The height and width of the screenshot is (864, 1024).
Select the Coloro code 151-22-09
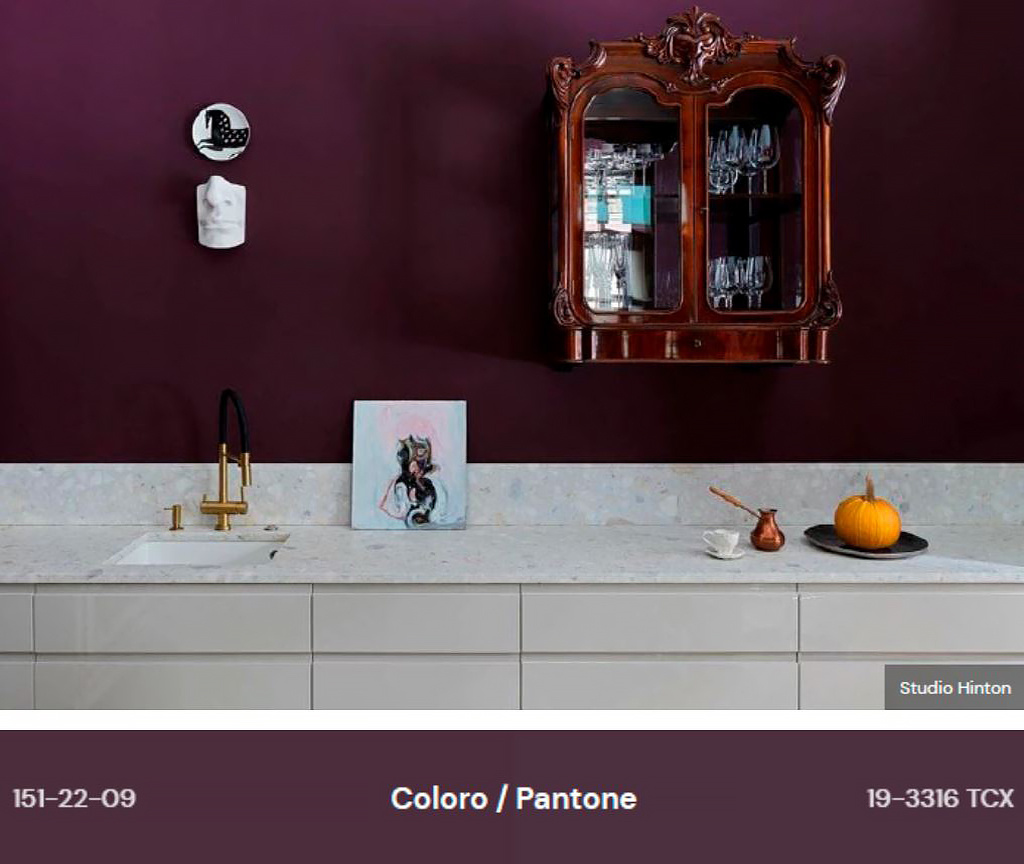click(74, 798)
